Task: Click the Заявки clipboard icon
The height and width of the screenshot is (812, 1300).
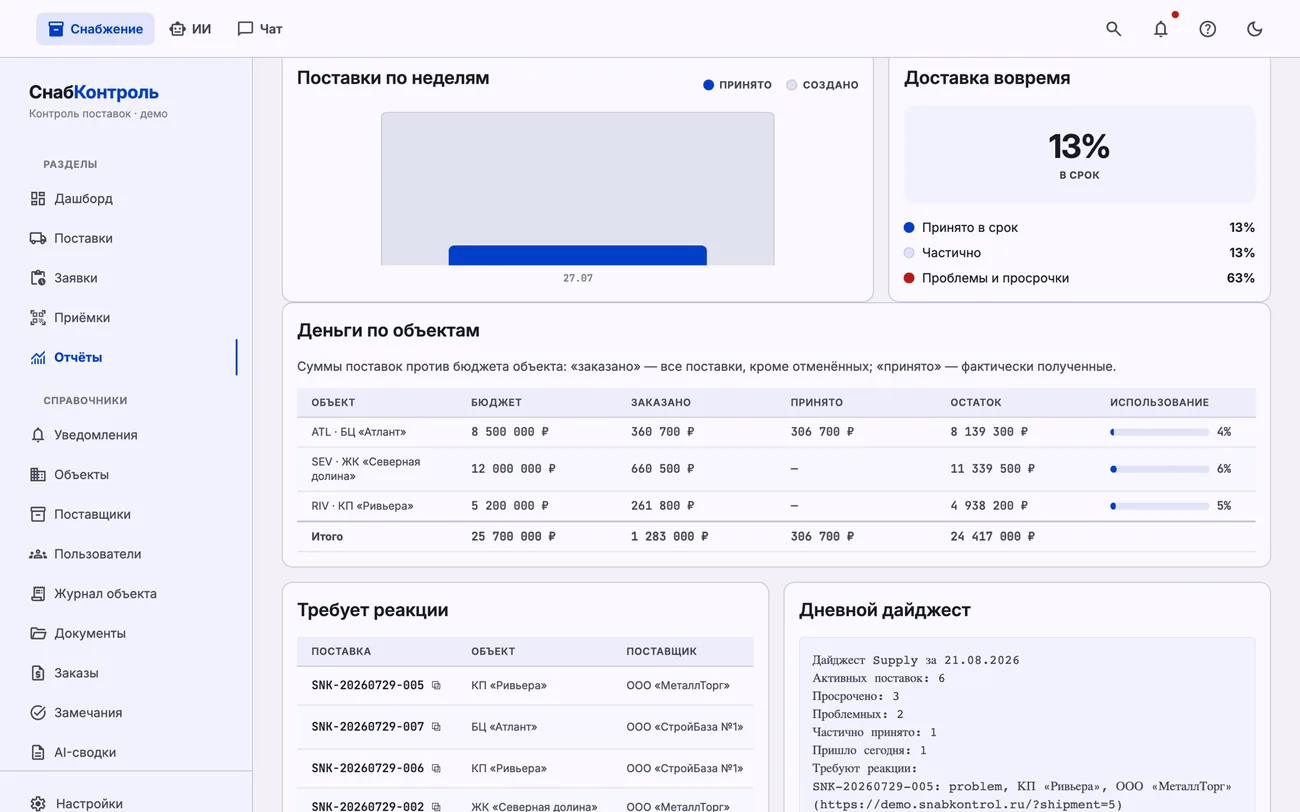Action: [38, 278]
